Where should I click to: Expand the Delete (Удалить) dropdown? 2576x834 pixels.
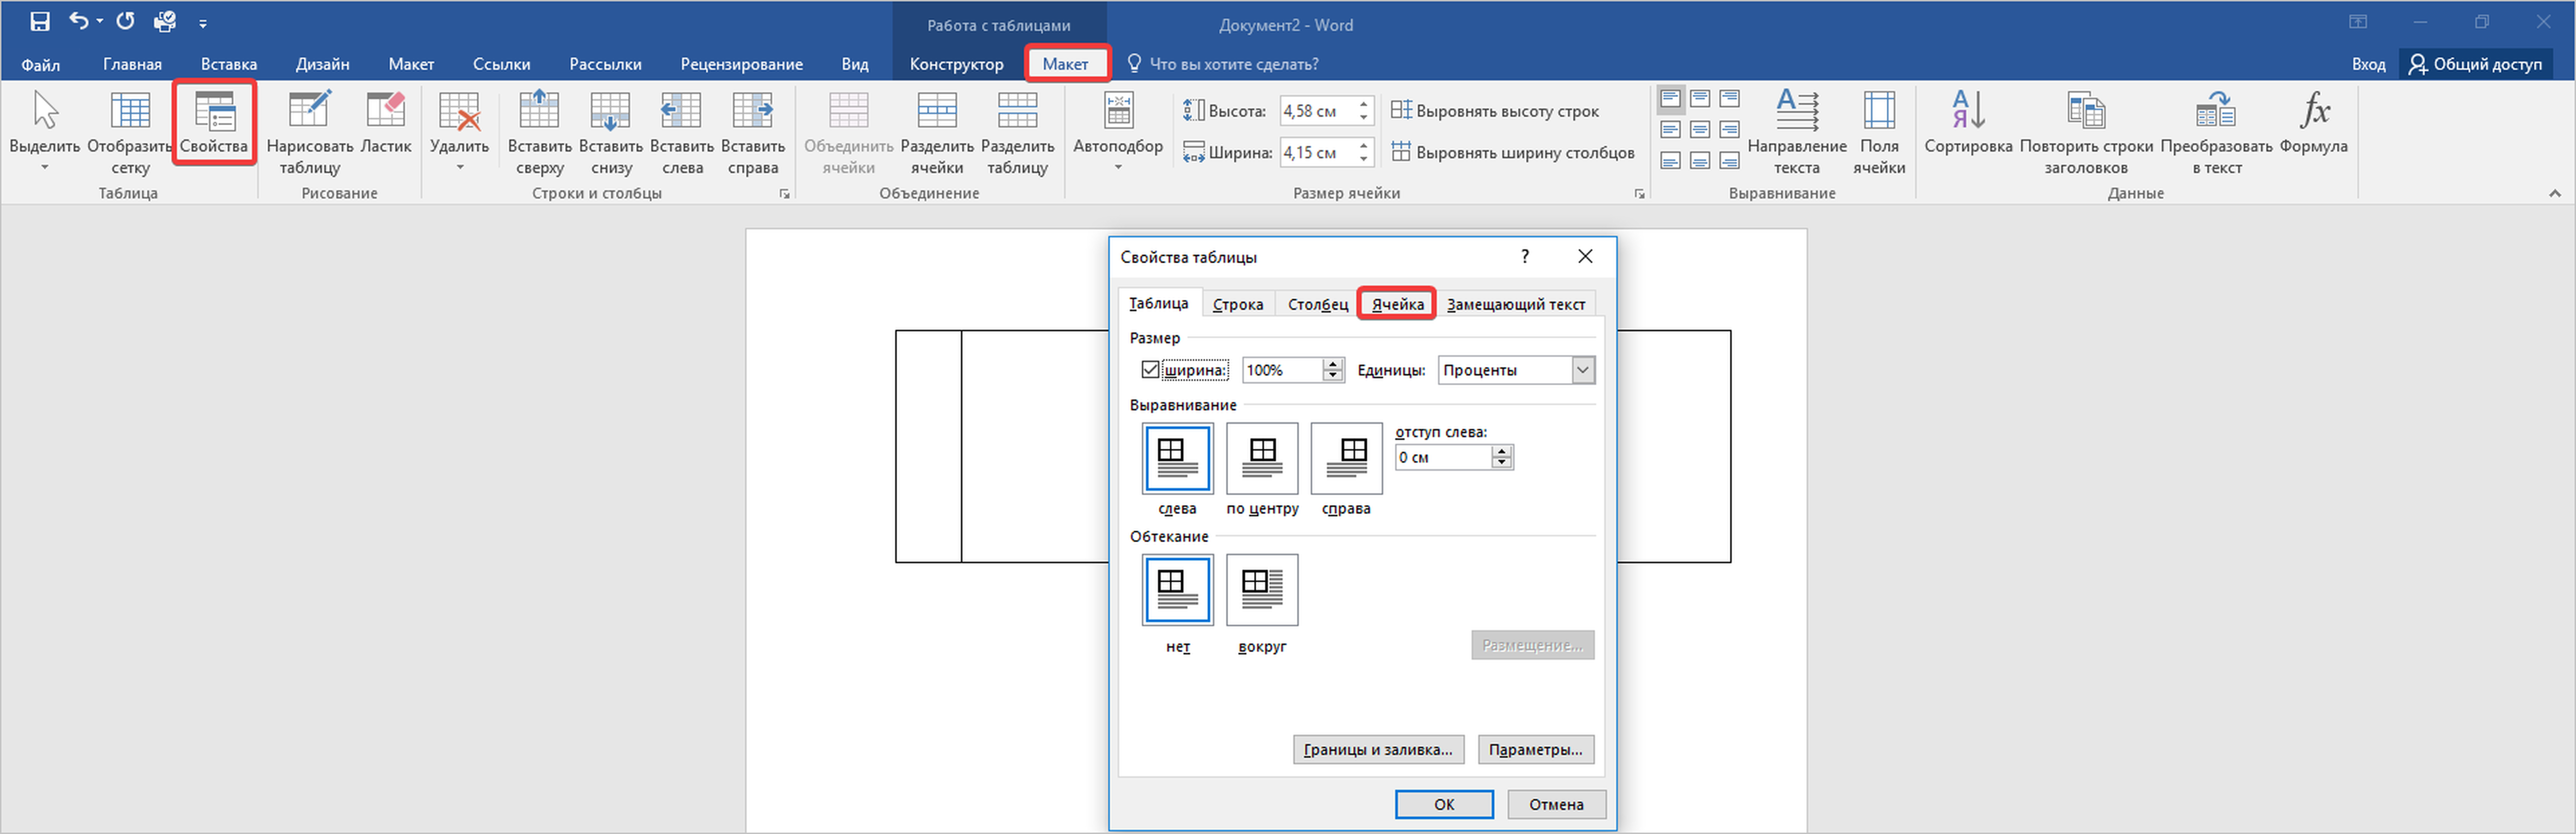pyautogui.click(x=459, y=167)
